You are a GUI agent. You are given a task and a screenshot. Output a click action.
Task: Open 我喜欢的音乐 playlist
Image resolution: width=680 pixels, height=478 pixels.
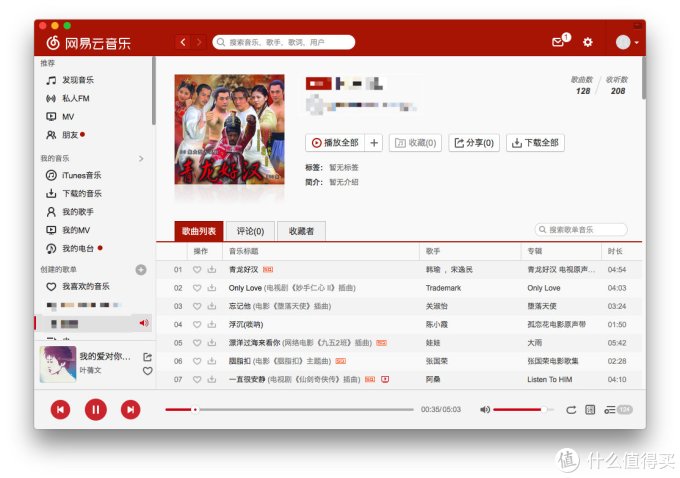(78, 286)
